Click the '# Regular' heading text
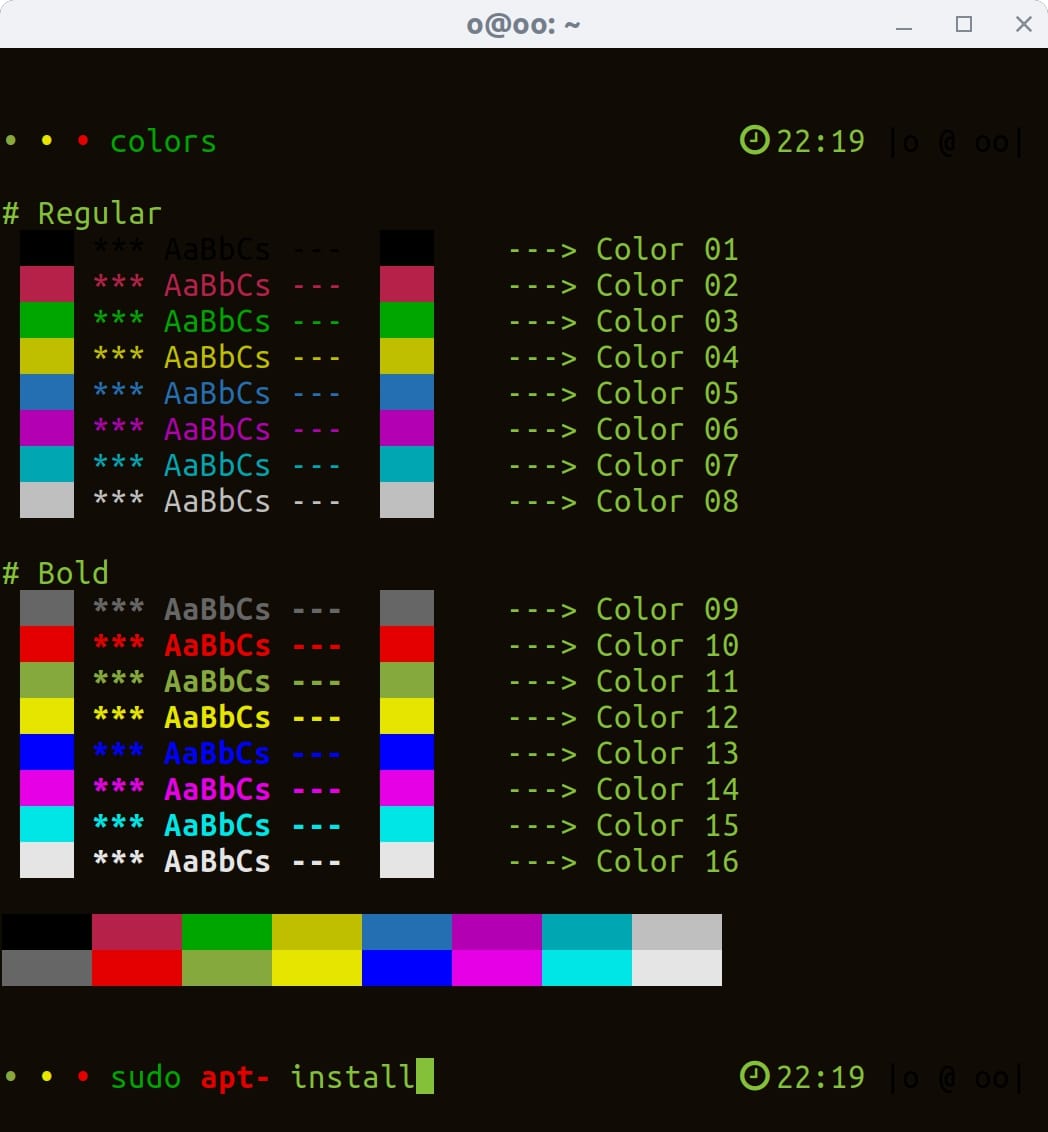Viewport: 1048px width, 1132px height. pos(82,213)
